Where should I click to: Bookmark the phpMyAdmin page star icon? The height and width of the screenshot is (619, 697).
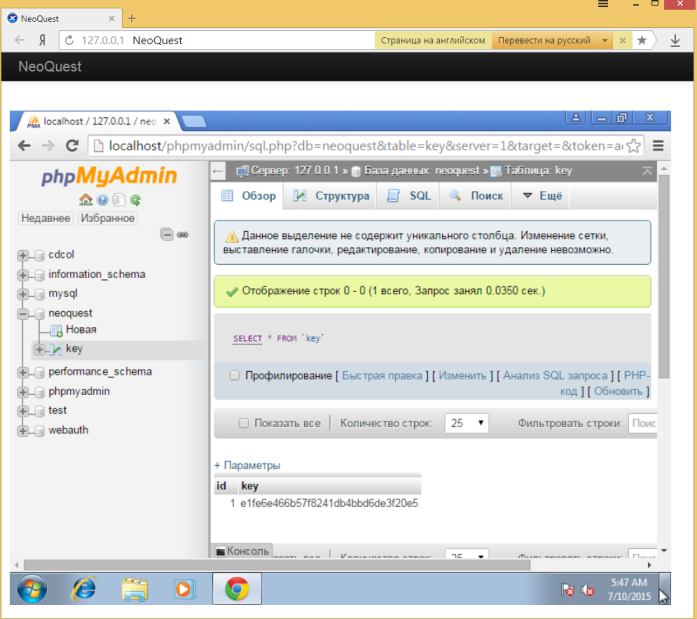[633, 146]
